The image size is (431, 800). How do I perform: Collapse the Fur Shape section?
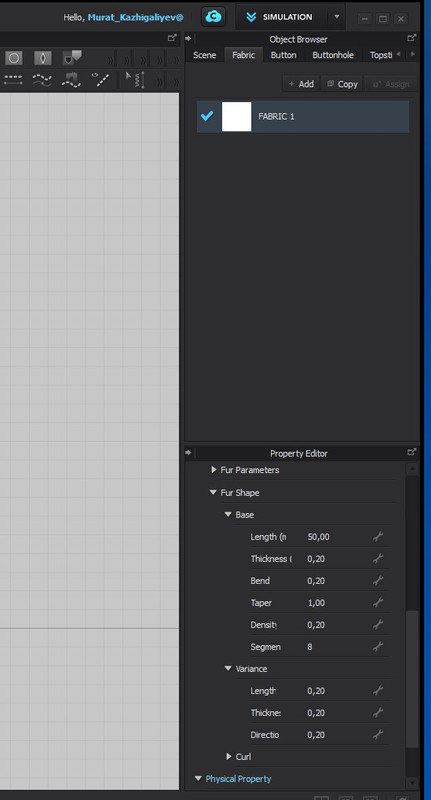click(213, 492)
